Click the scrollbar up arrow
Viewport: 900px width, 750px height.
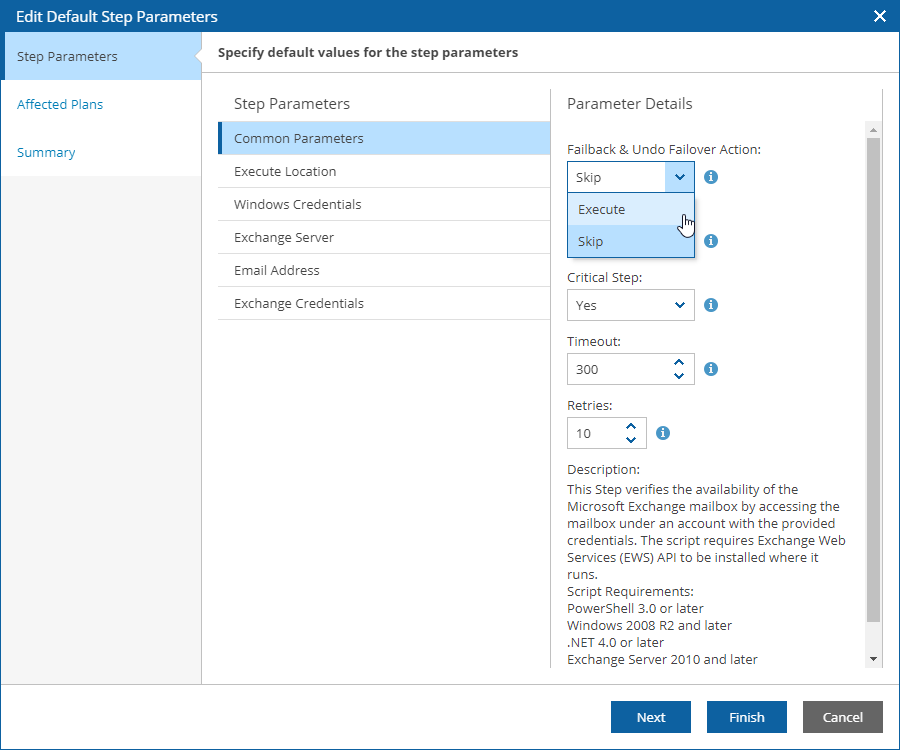pos(873,130)
